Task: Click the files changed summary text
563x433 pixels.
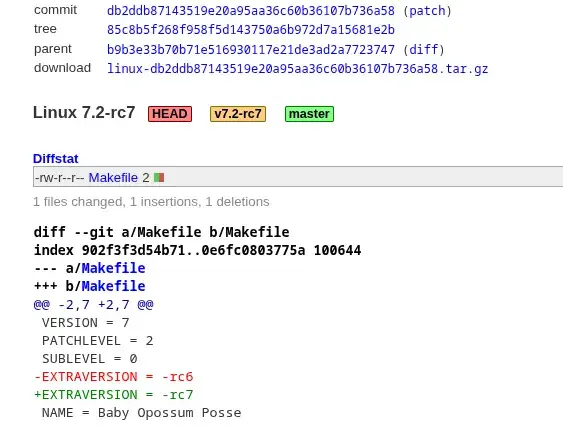Action: (151, 202)
